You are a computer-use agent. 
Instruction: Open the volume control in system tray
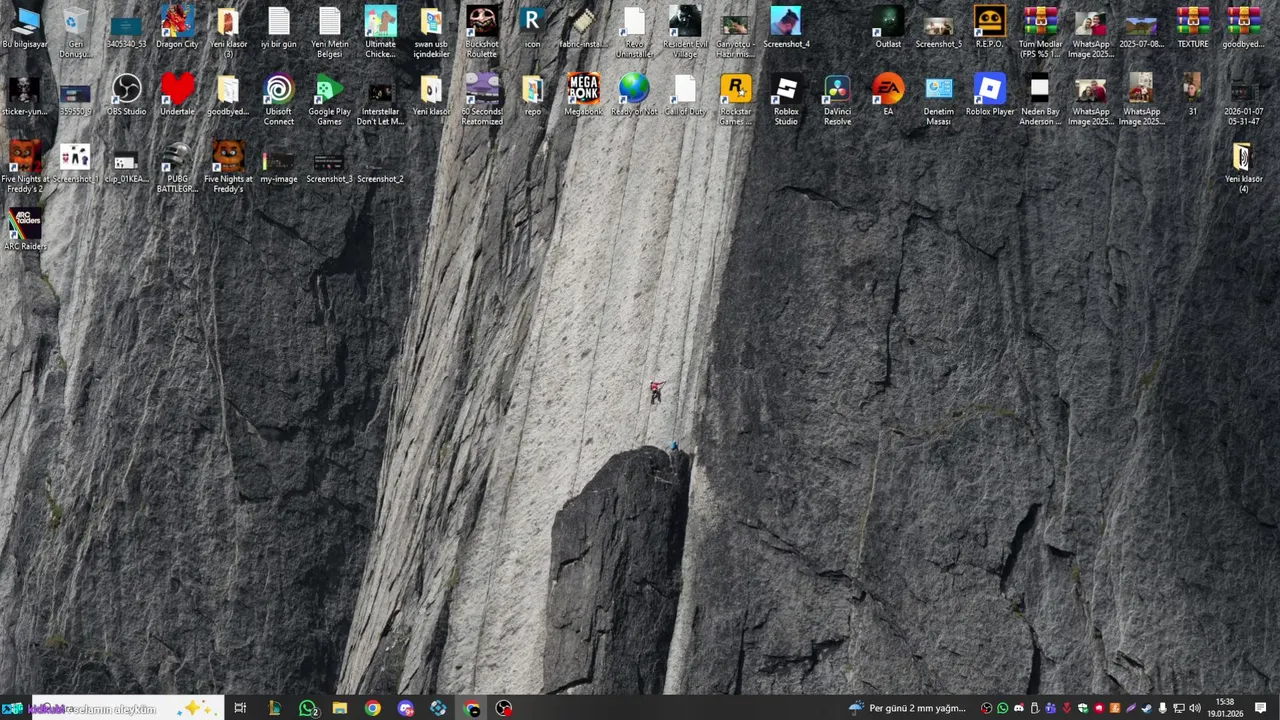[x=1195, y=708]
